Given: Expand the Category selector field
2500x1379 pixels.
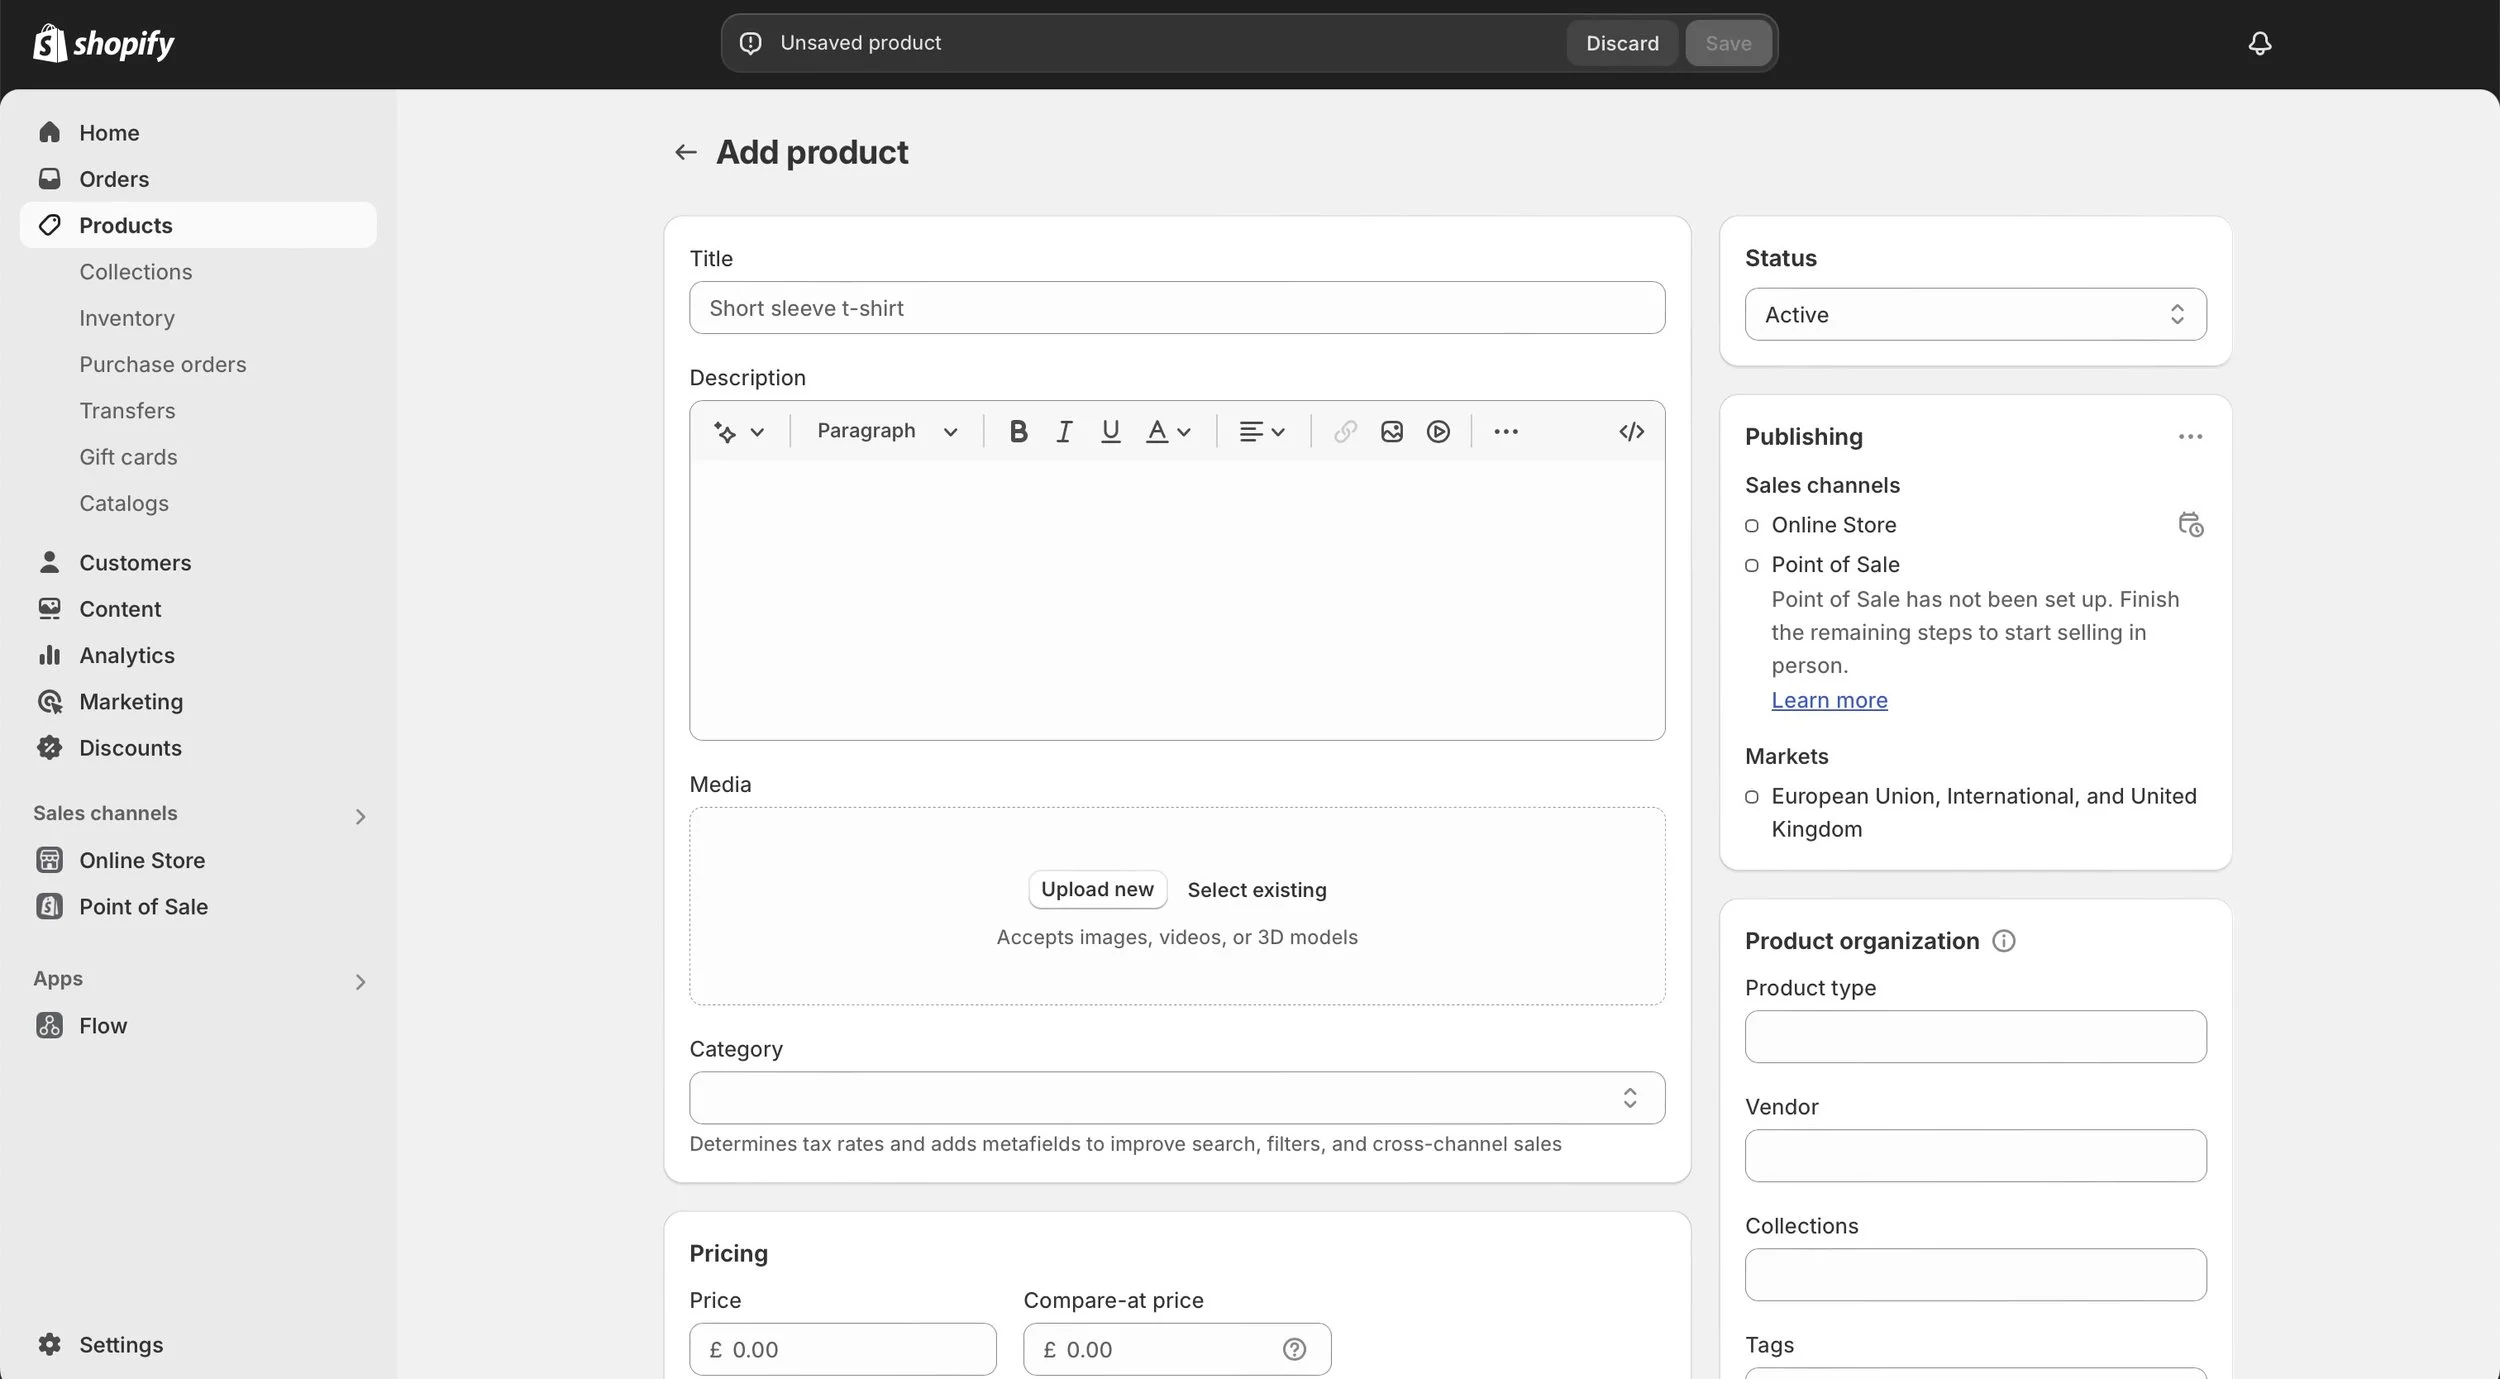Looking at the screenshot, I should point(1177,1098).
